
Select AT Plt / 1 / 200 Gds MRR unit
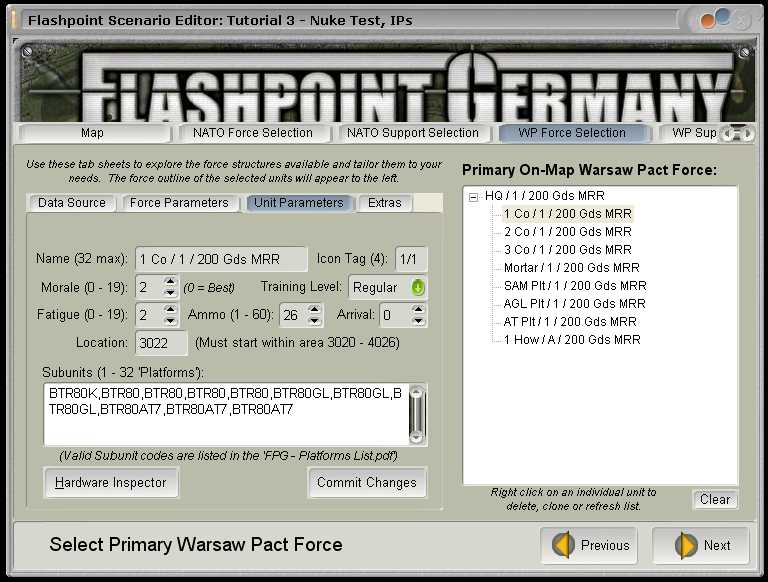coord(570,322)
